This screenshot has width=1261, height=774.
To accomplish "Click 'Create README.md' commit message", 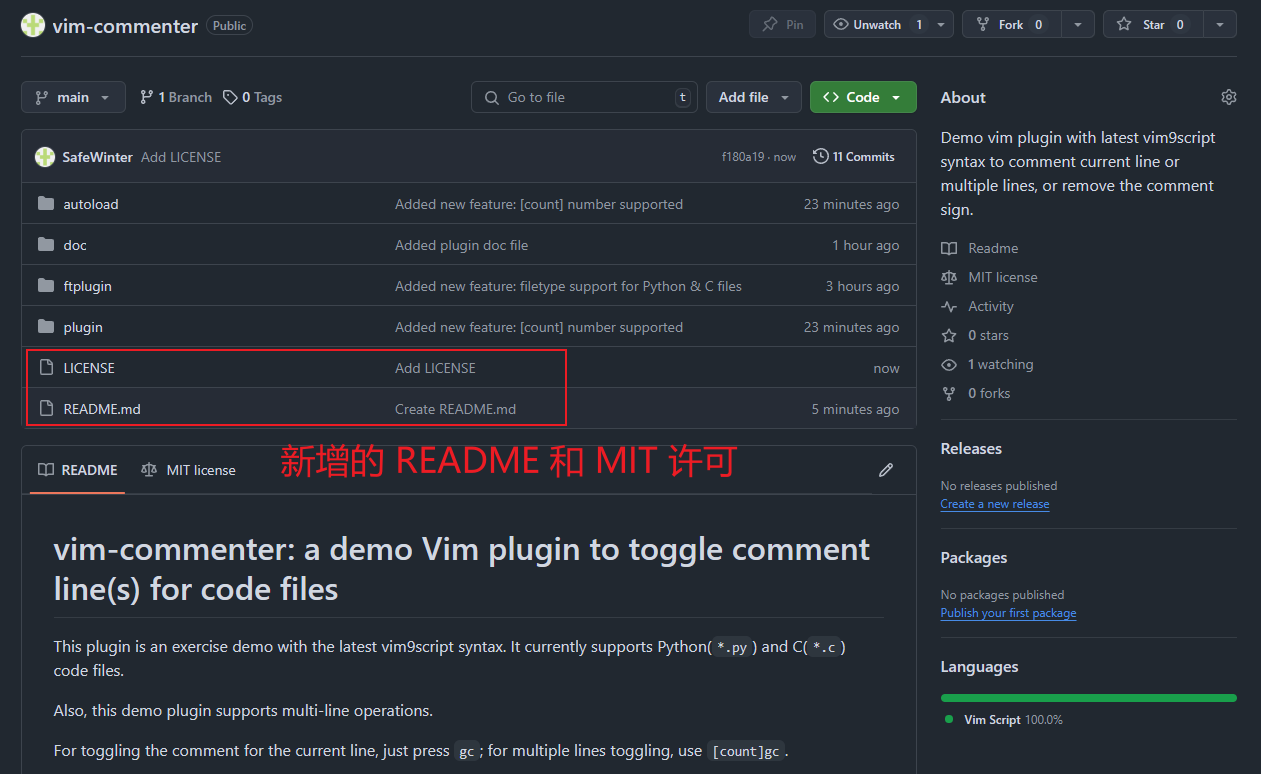I will (455, 408).
